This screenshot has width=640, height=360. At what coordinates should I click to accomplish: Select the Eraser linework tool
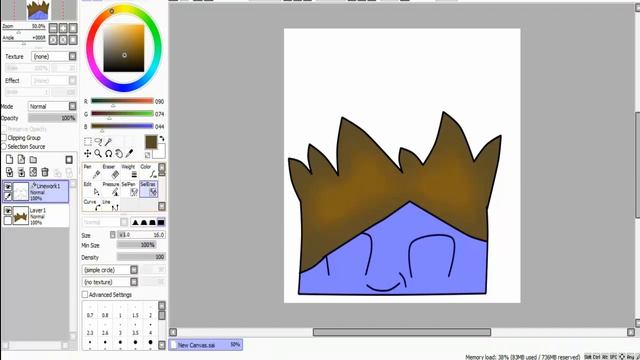110,172
